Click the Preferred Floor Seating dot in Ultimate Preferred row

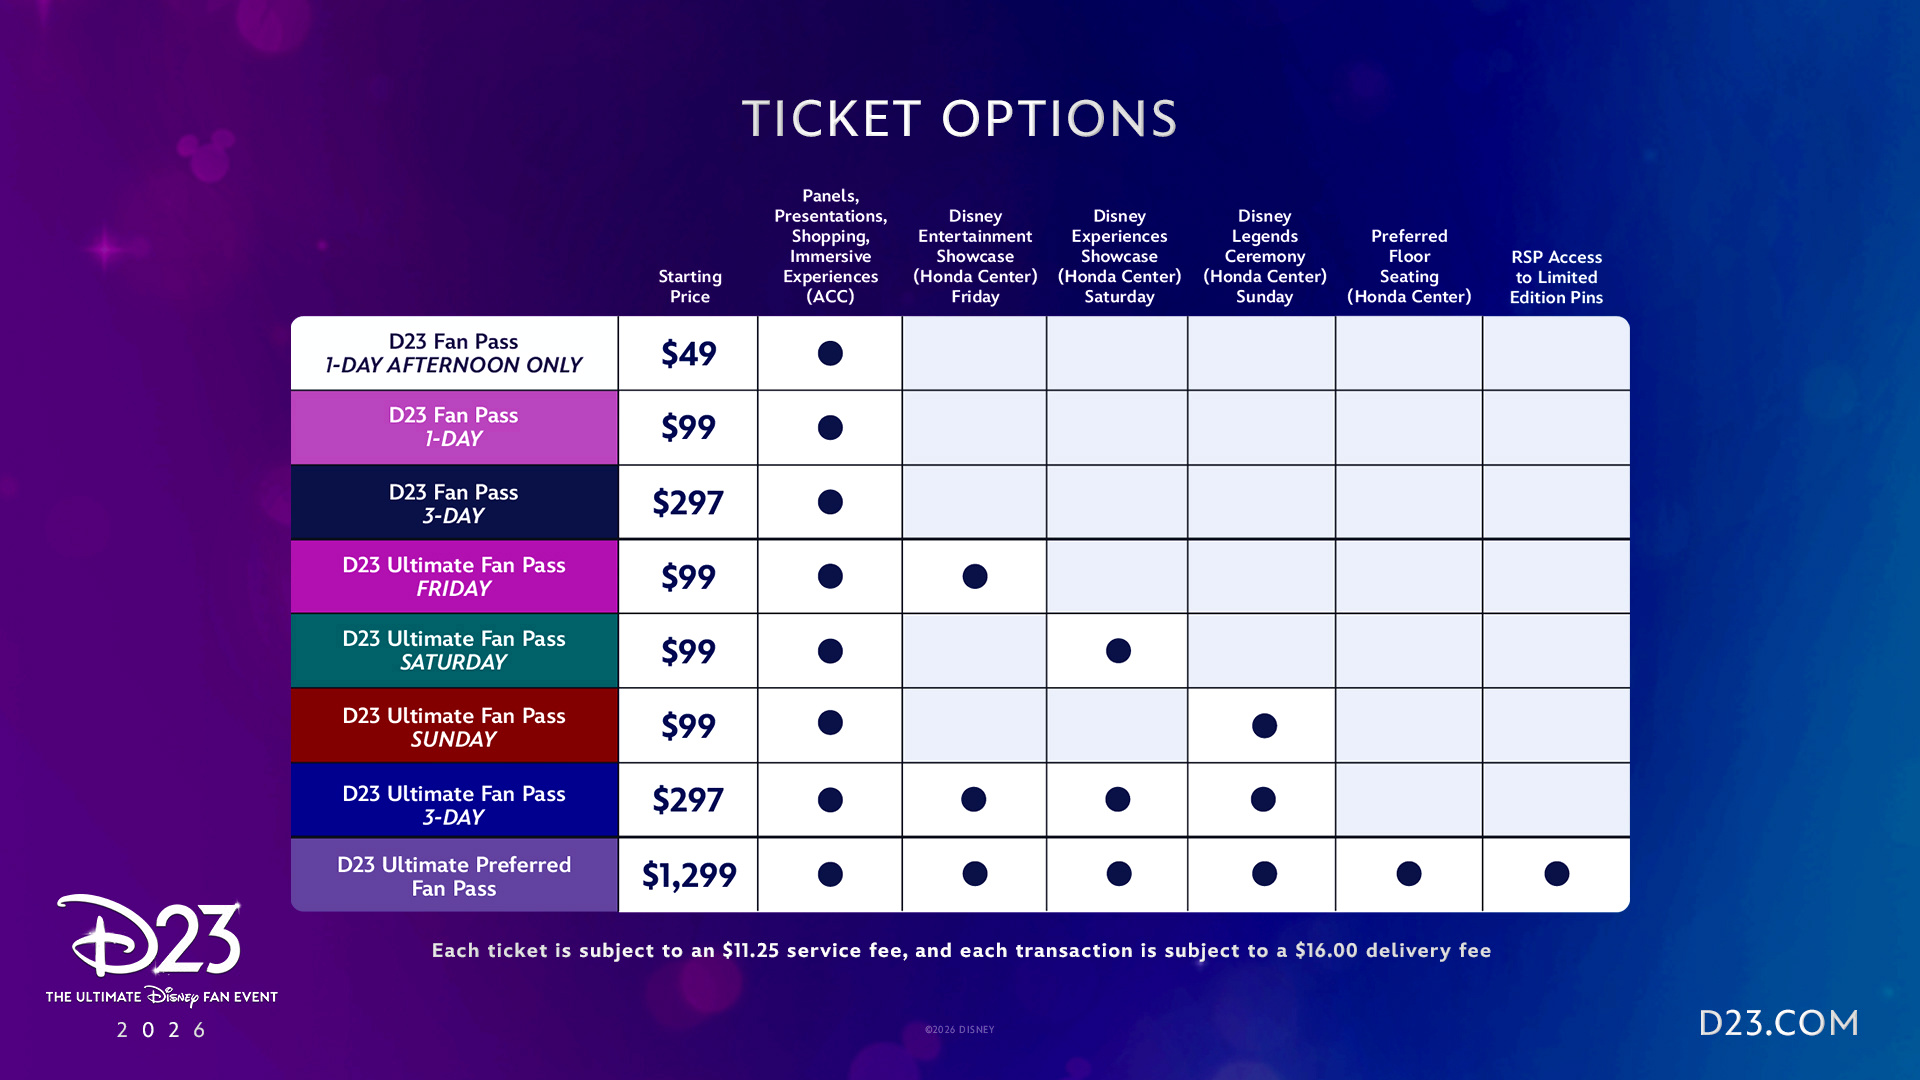click(1408, 874)
